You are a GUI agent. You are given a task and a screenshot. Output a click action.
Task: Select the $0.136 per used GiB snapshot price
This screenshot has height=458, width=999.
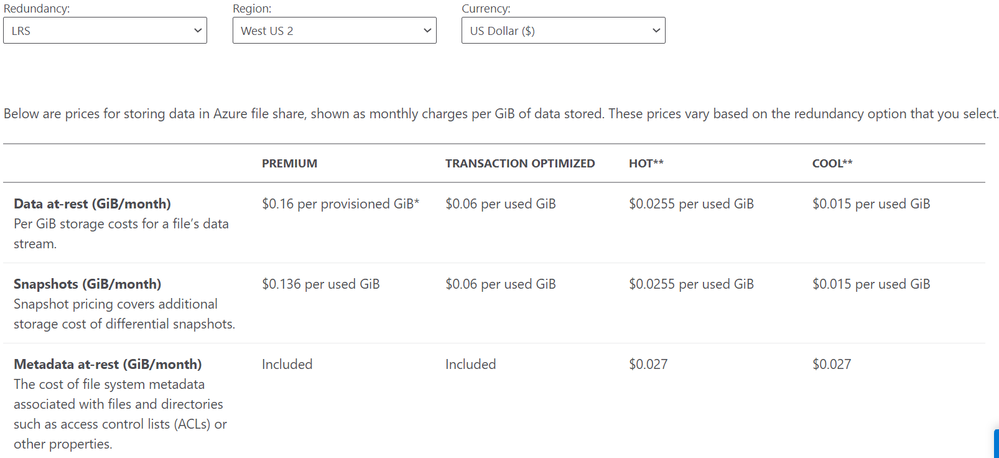(320, 284)
